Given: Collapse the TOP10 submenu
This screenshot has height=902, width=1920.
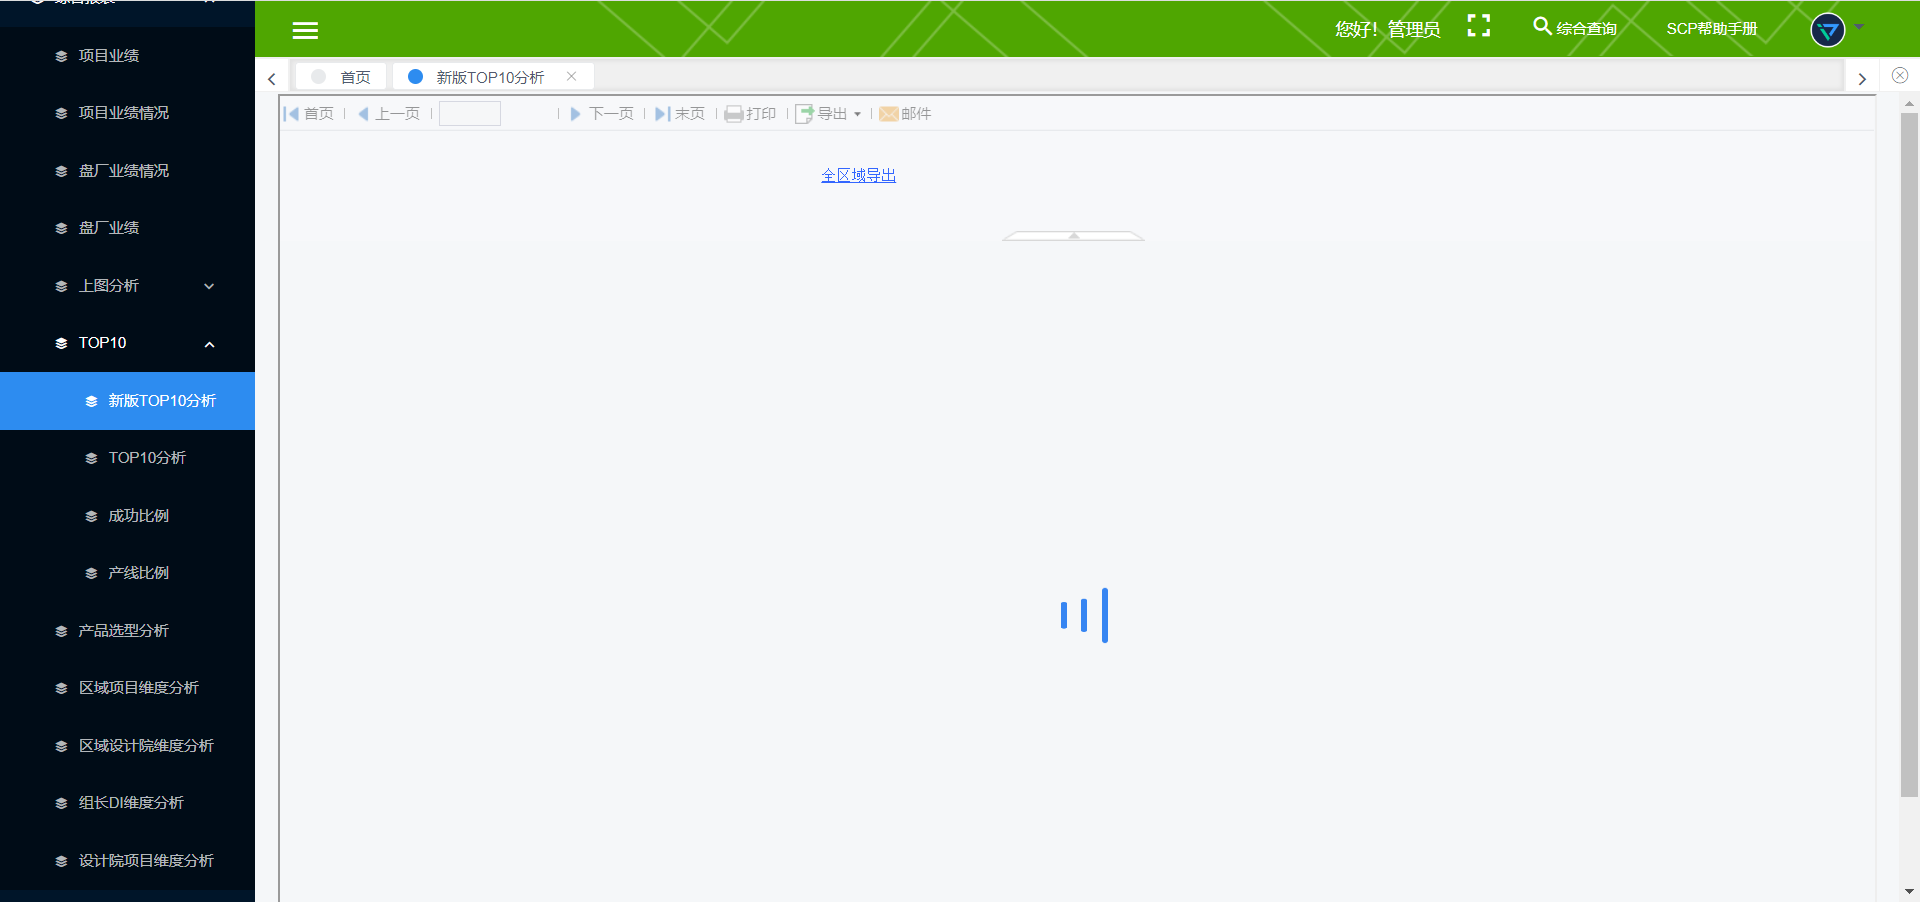Looking at the screenshot, I should (x=127, y=343).
